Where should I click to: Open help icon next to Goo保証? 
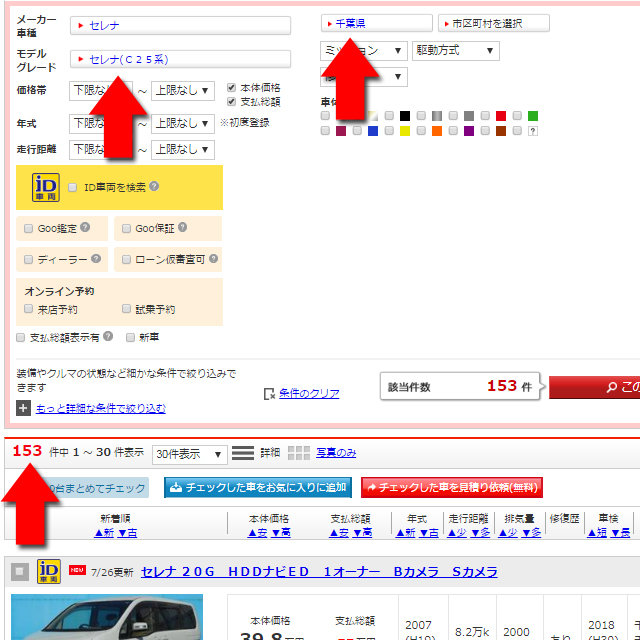(182, 227)
